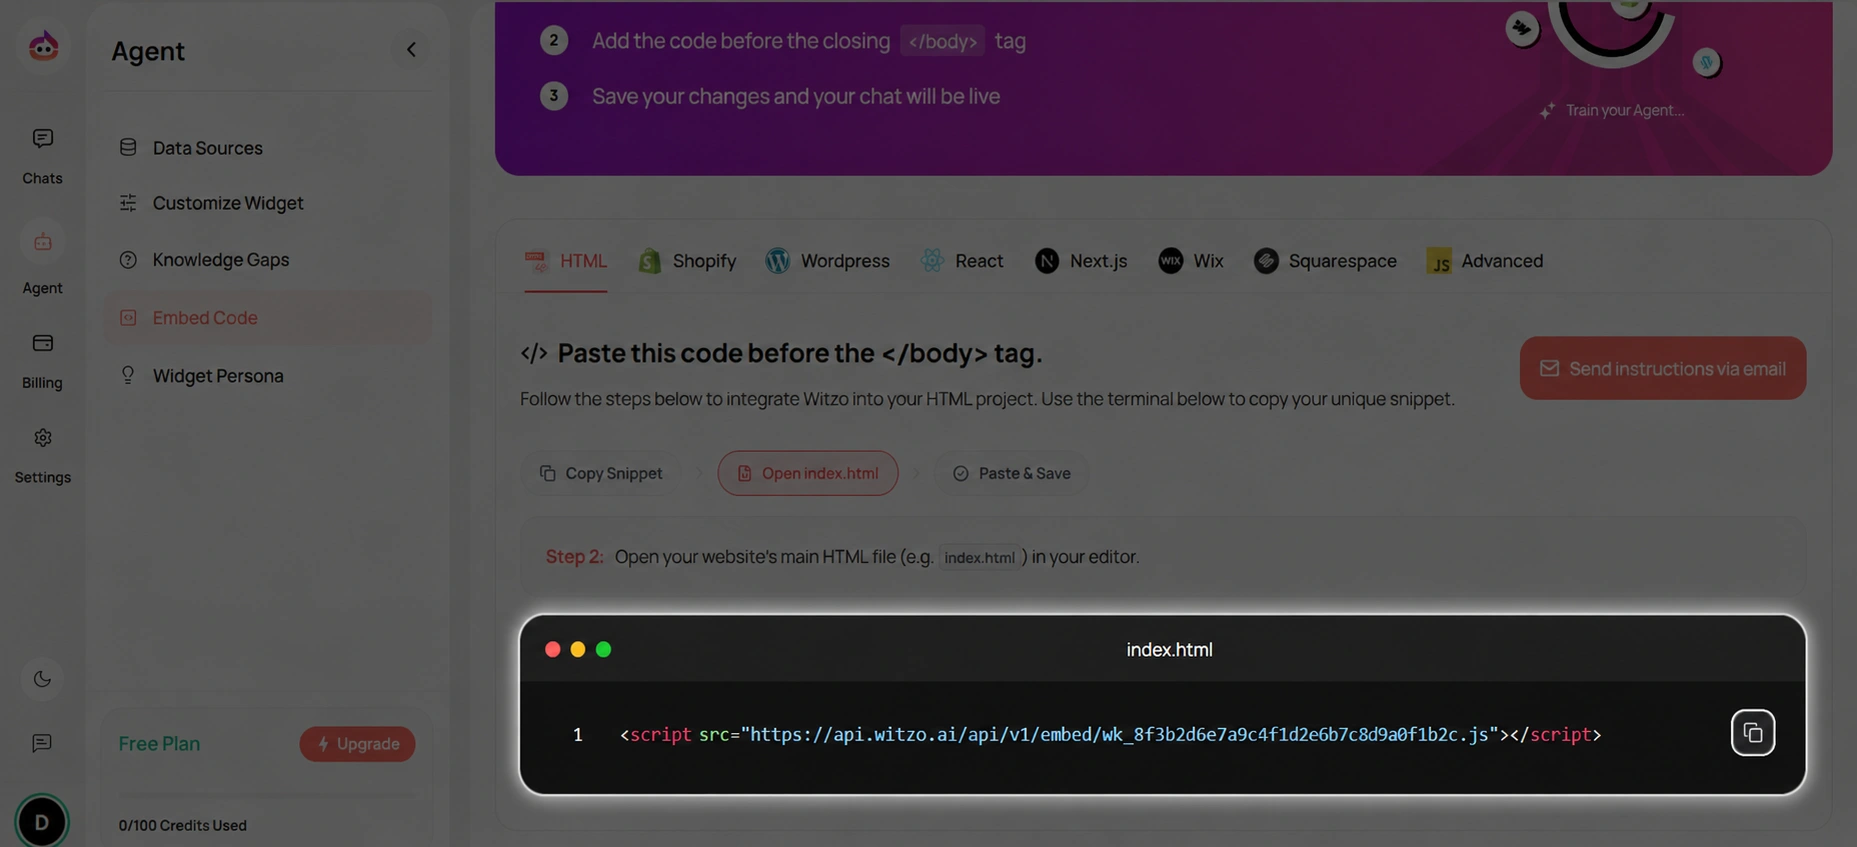Click the 0/100 Credits Used text
This screenshot has width=1857, height=847.
tap(183, 826)
